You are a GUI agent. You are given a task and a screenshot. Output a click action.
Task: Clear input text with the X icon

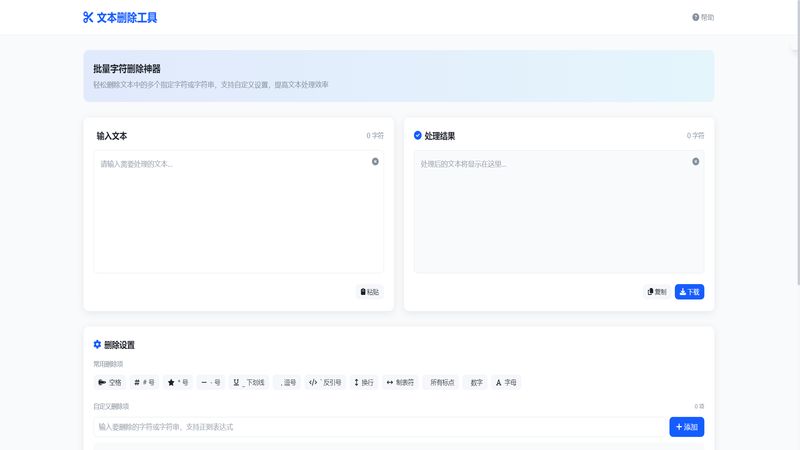(375, 161)
